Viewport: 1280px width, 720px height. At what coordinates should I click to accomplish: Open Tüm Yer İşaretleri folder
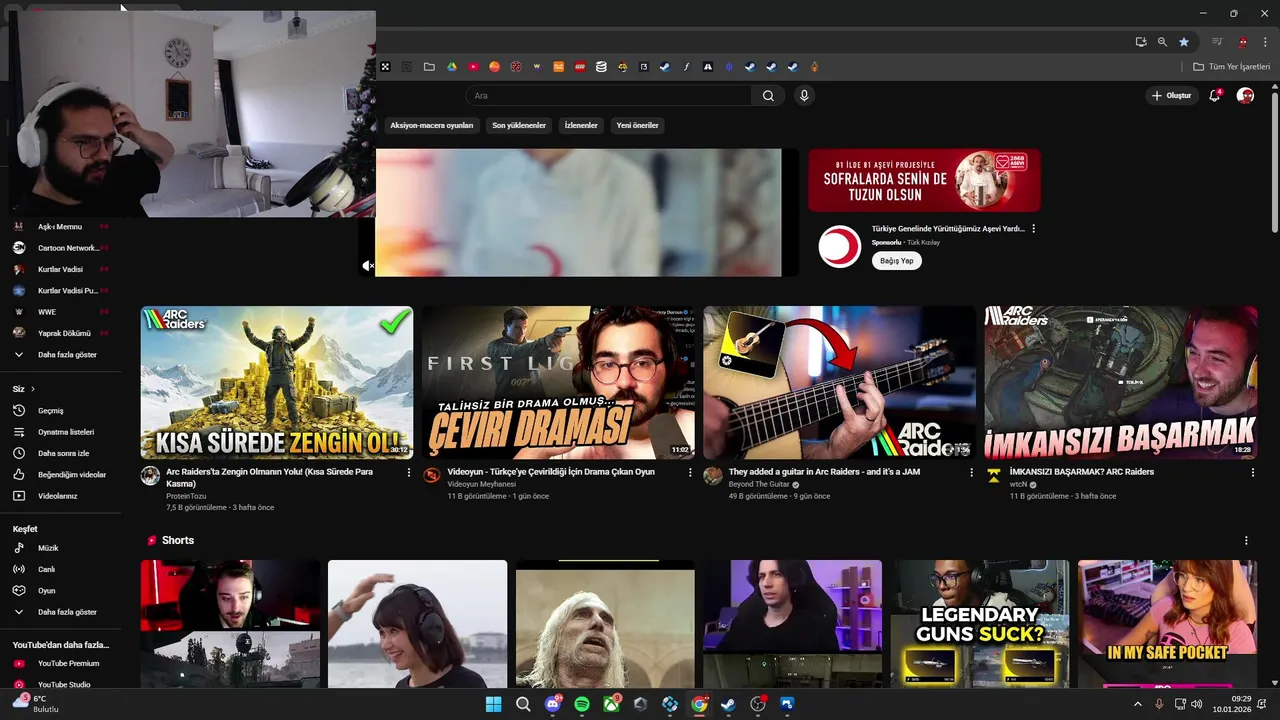tap(1231, 67)
